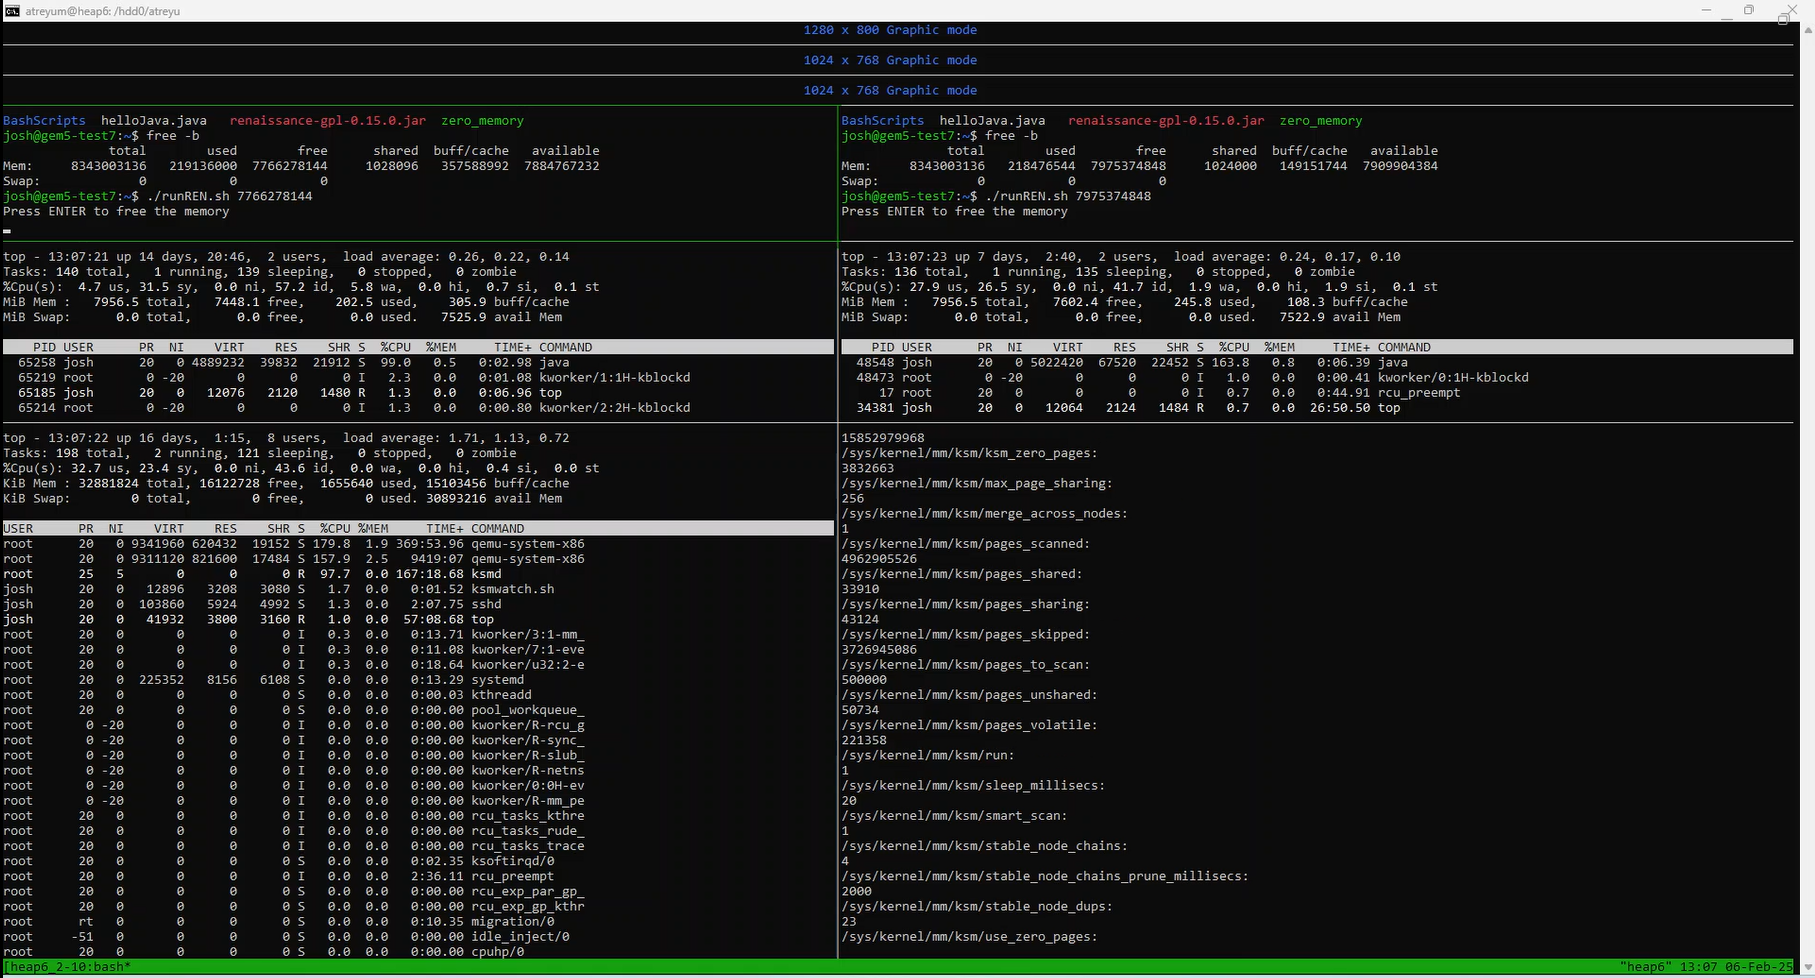Click the '/sys/kernel/mm/ksm/pages_to_scan:' line
This screenshot has width=1815, height=978.
coord(965,665)
